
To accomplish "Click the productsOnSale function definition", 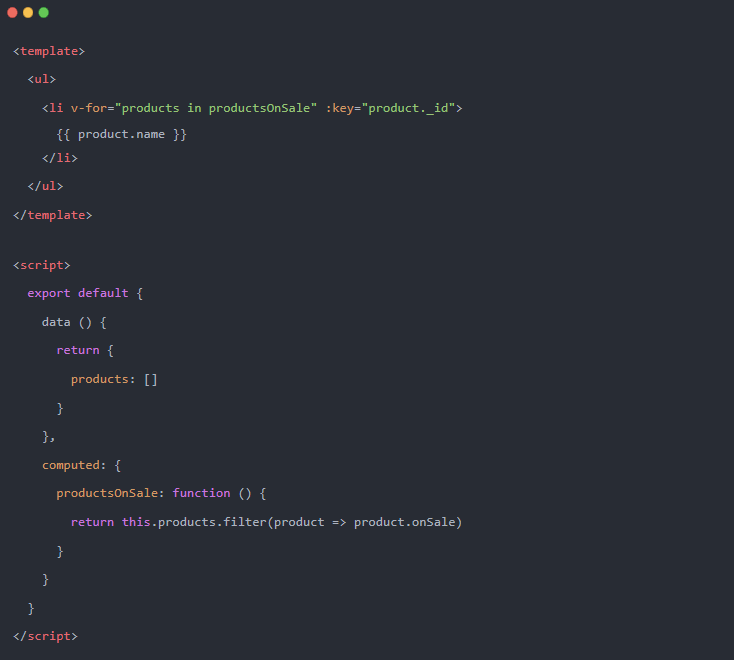I will click(x=161, y=493).
